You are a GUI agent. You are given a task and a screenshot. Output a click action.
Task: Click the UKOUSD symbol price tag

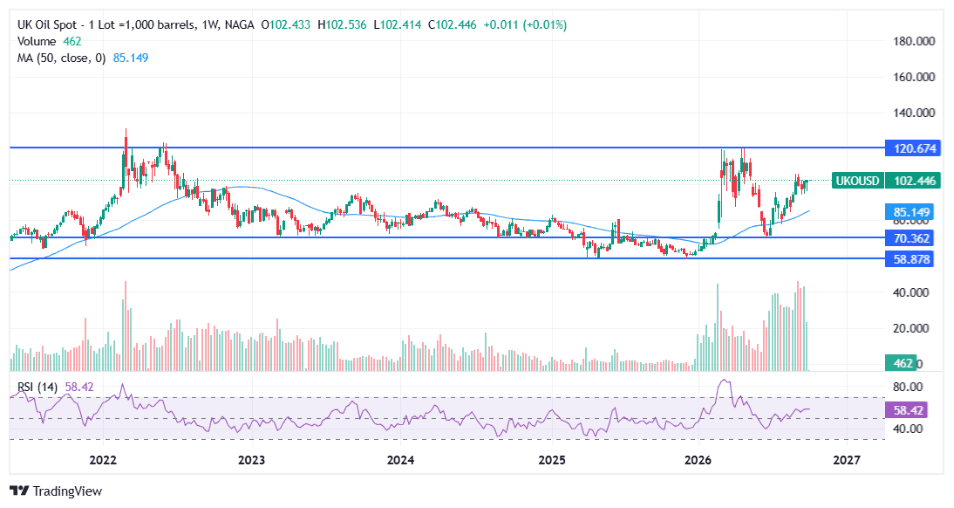[857, 181]
